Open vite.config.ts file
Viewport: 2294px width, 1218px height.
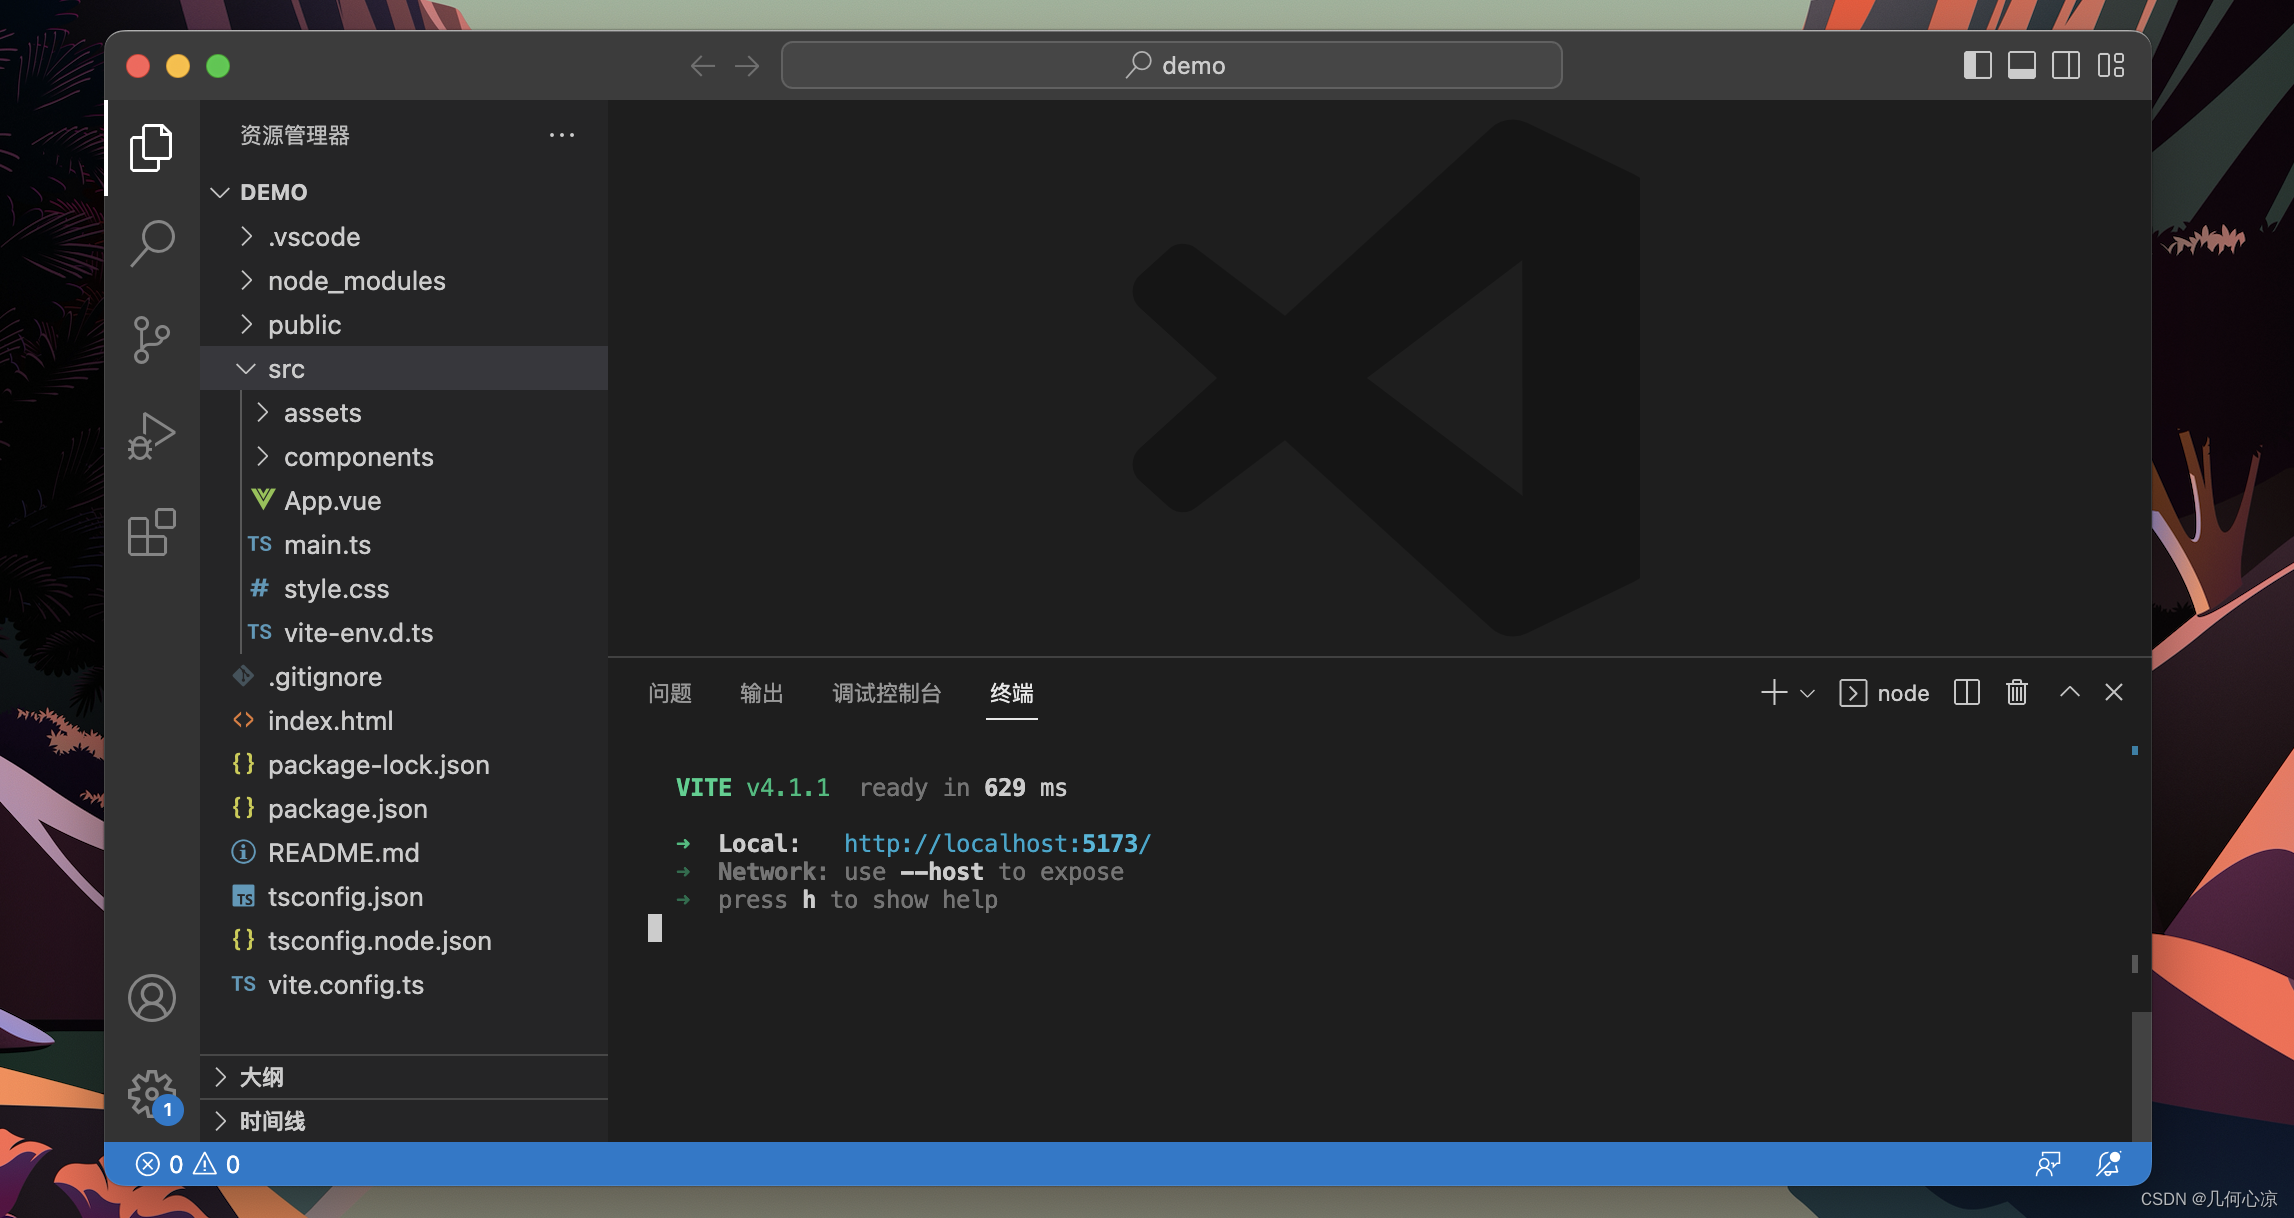tap(404, 985)
